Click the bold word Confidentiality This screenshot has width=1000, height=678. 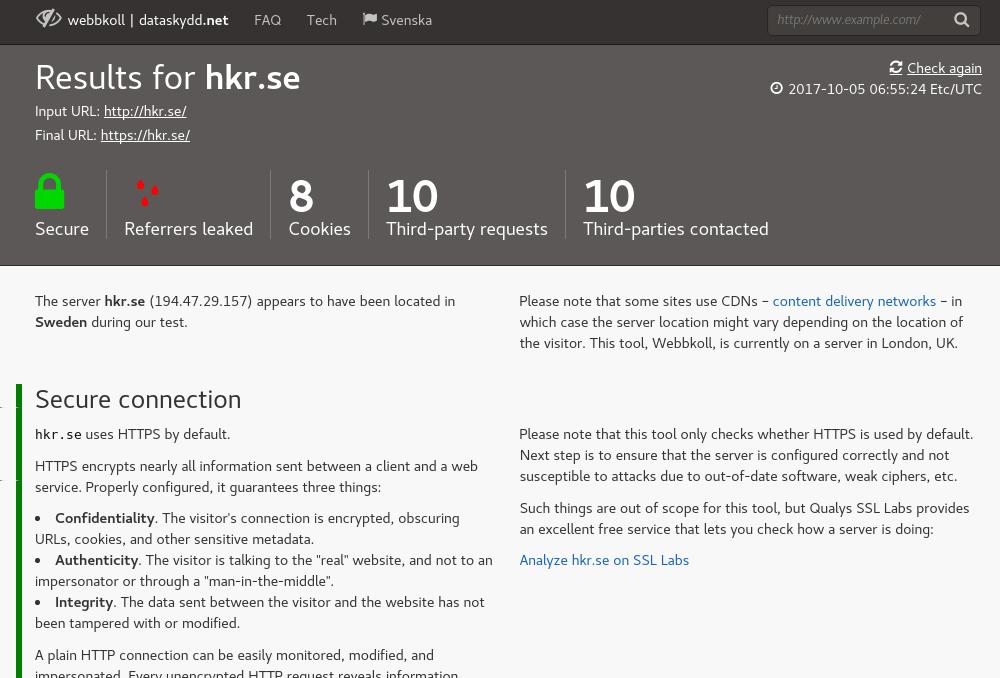click(105, 518)
